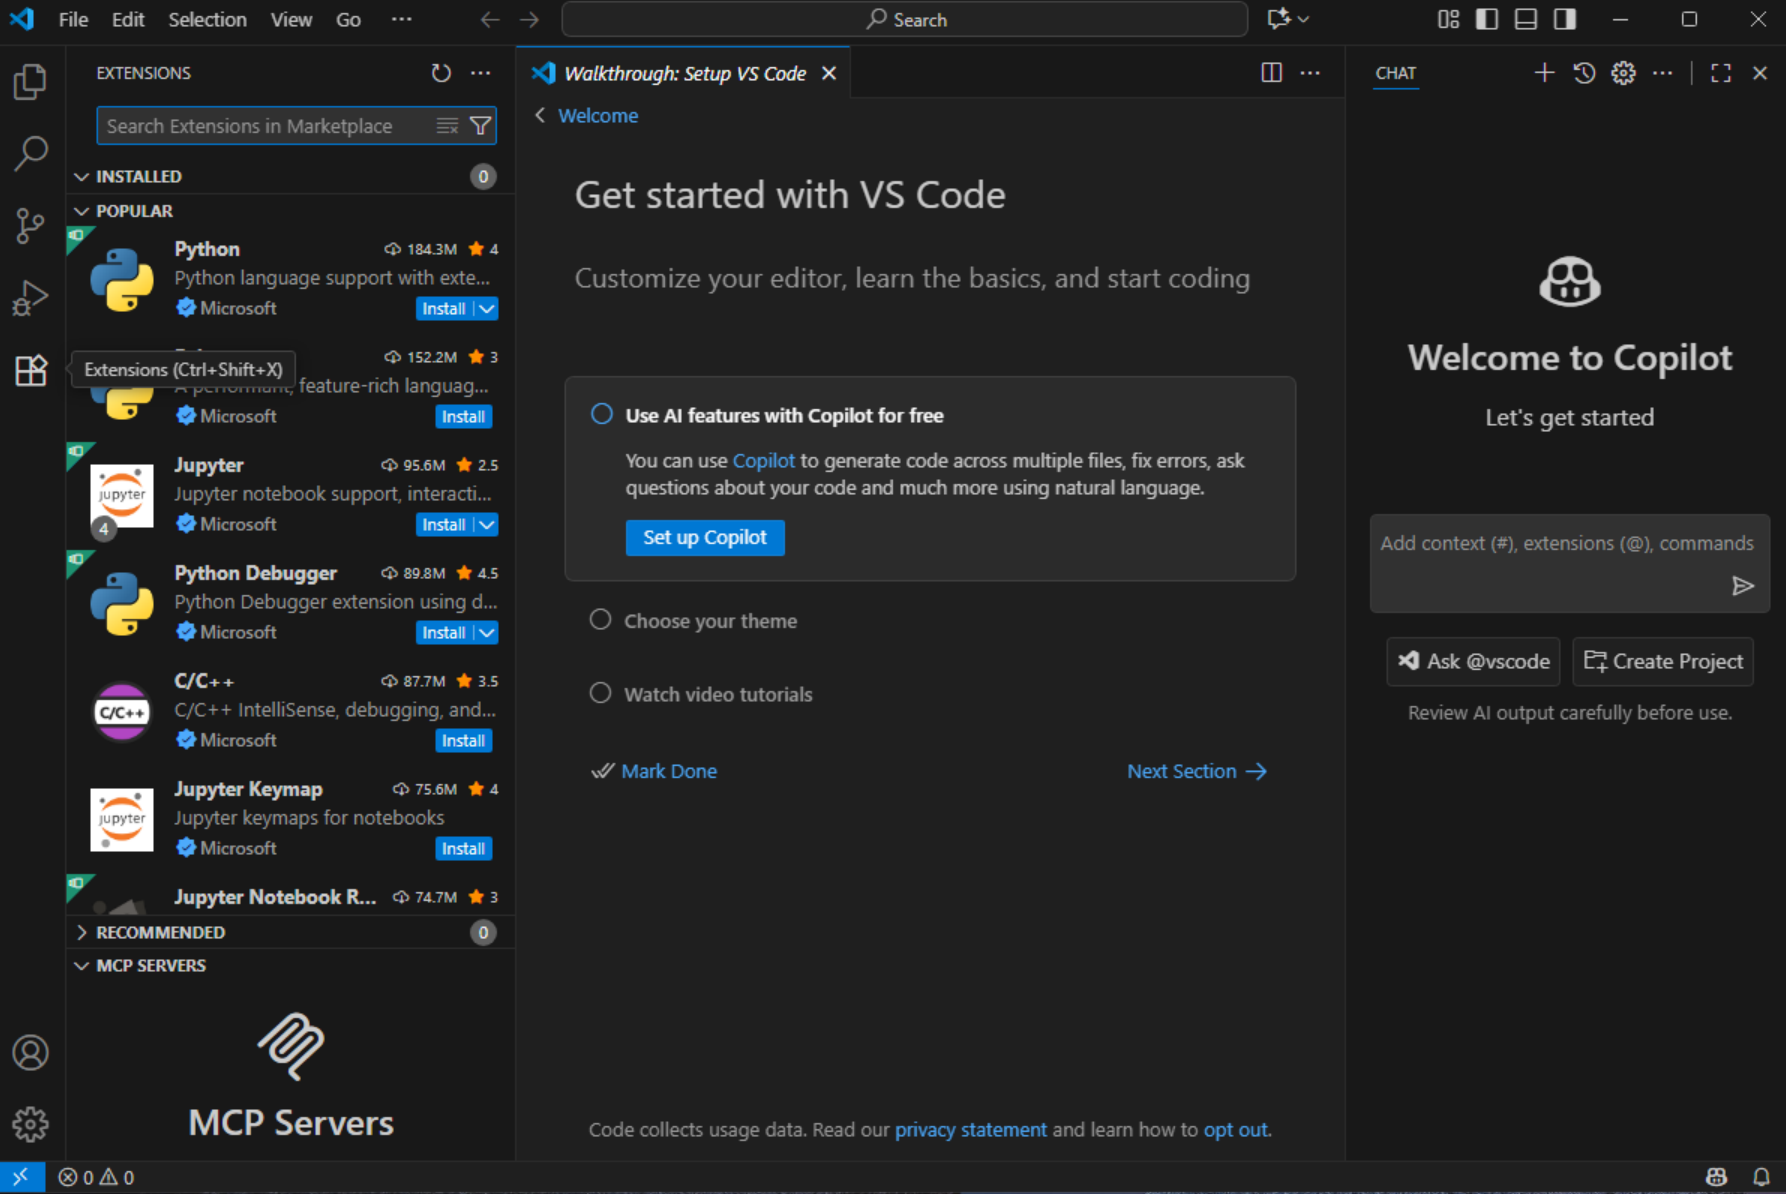Open the Explorer view in activity bar
This screenshot has width=1786, height=1194.
pos(30,82)
